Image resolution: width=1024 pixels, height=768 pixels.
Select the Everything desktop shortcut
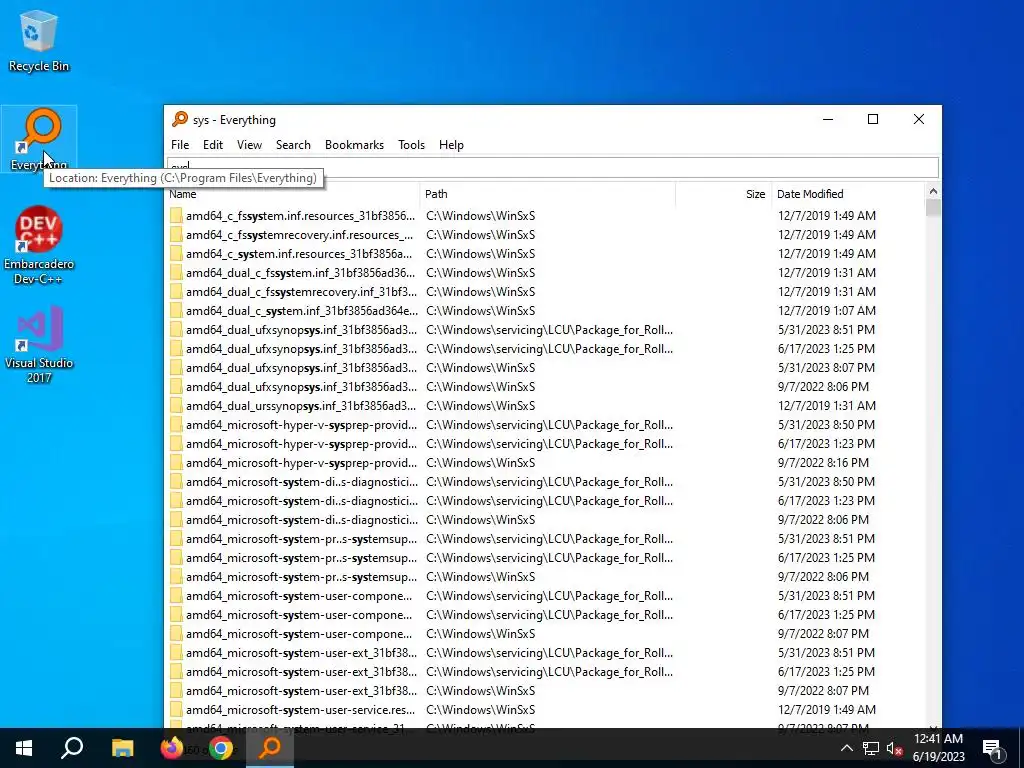(39, 138)
